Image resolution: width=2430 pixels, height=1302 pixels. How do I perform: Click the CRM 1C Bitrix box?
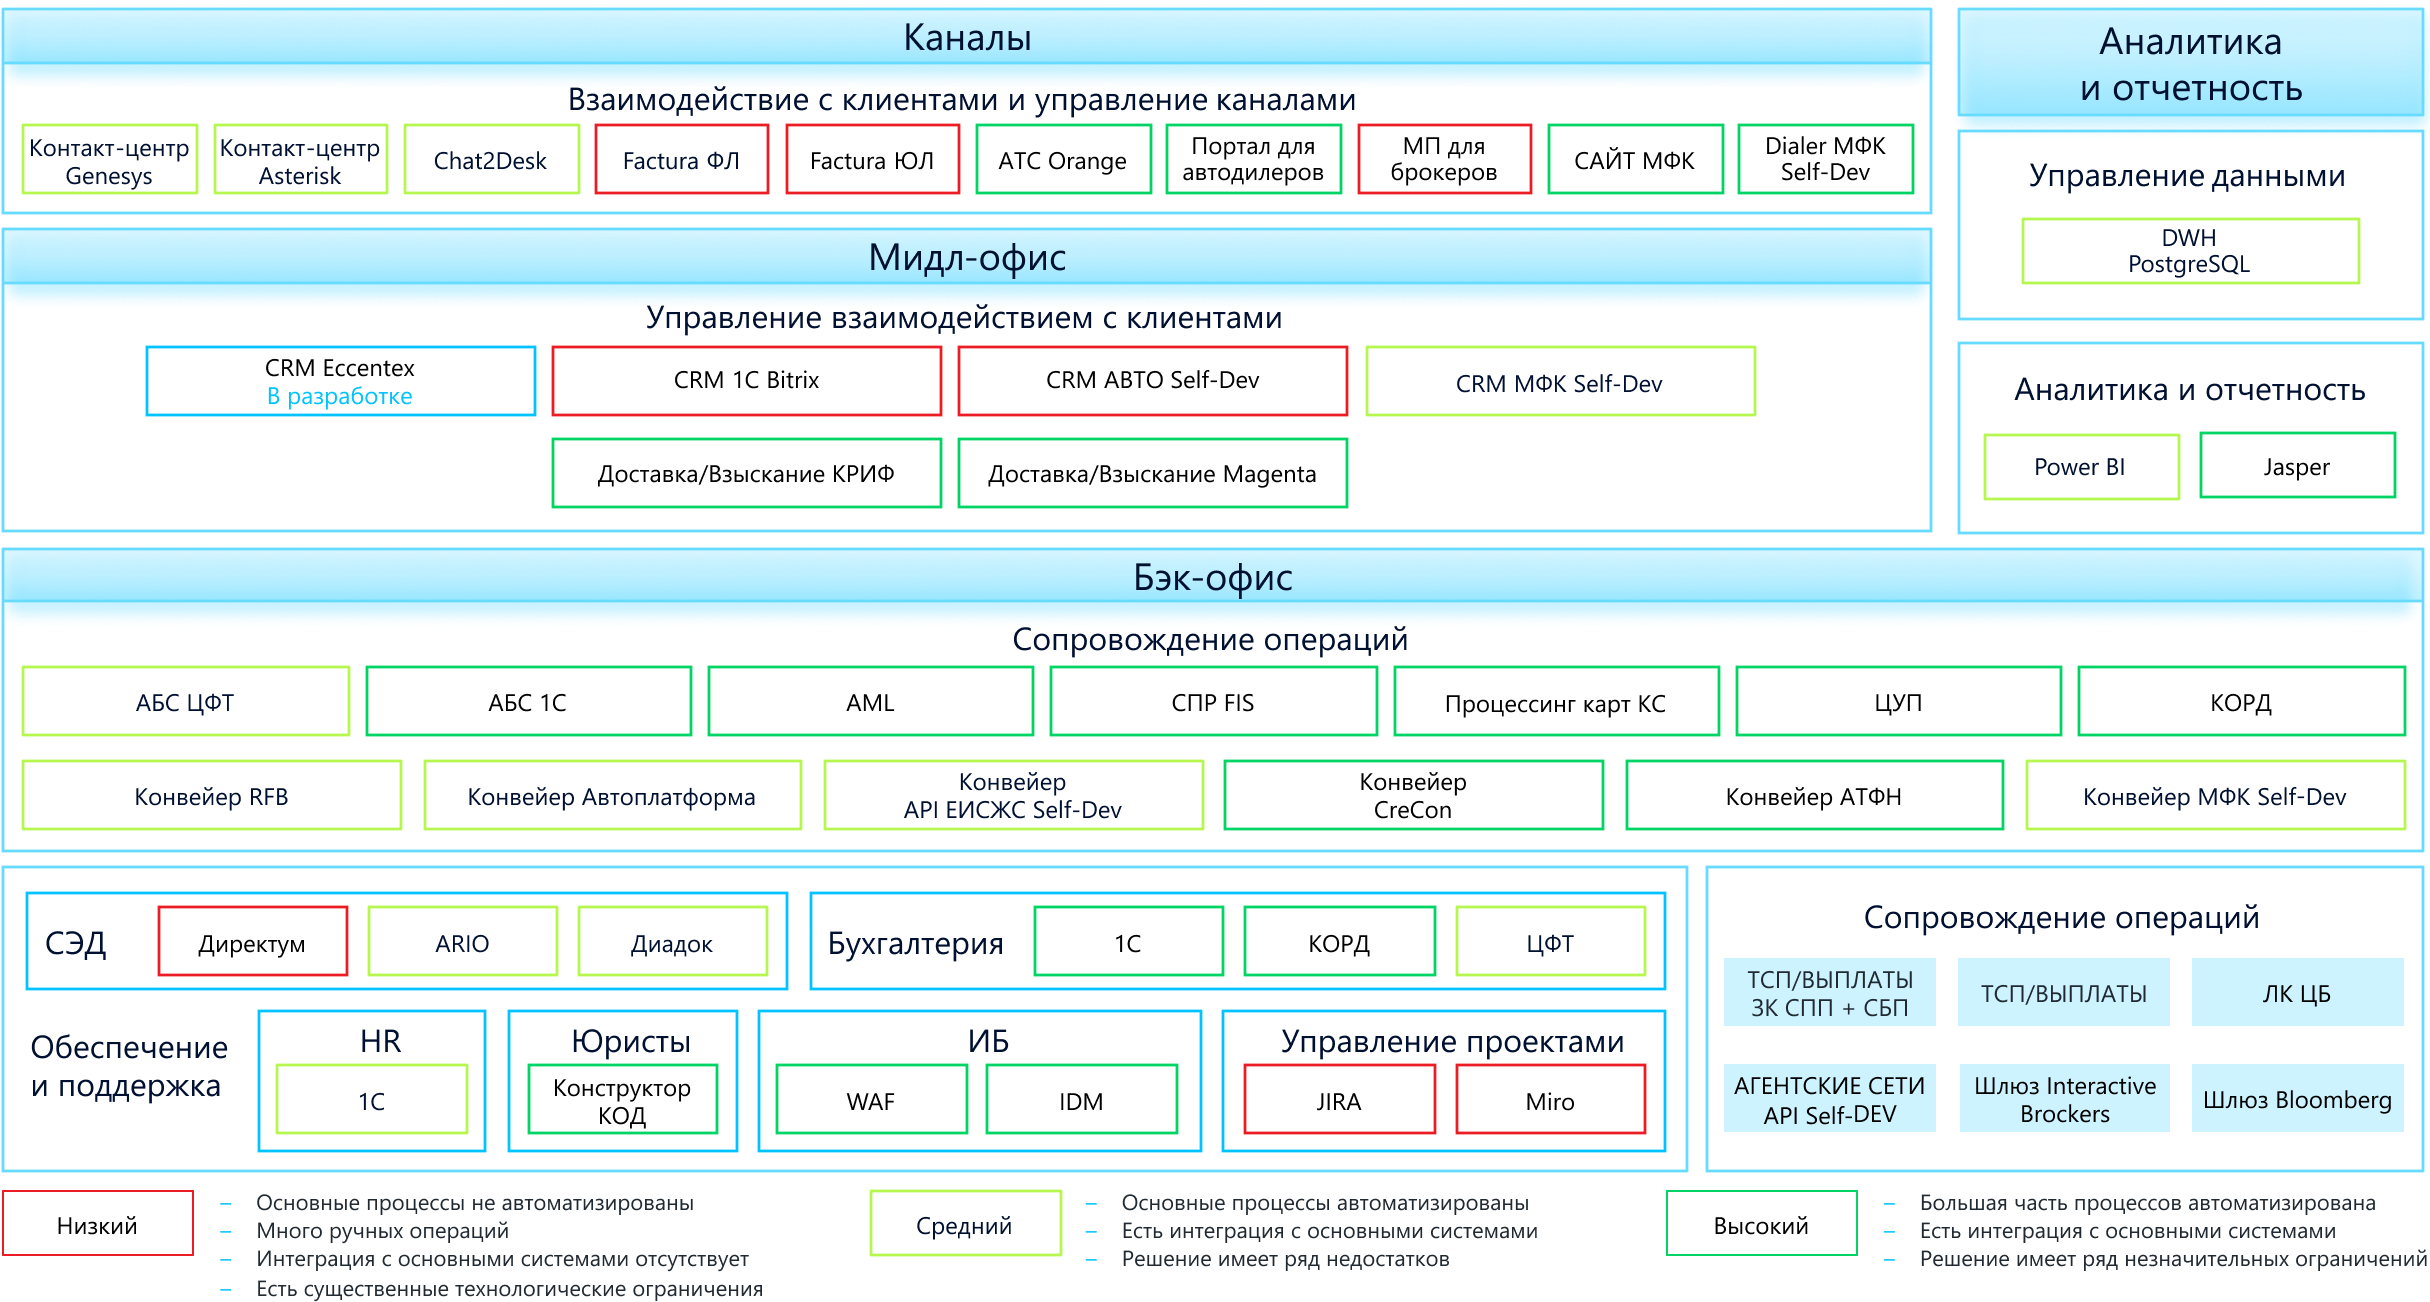pos(747,381)
